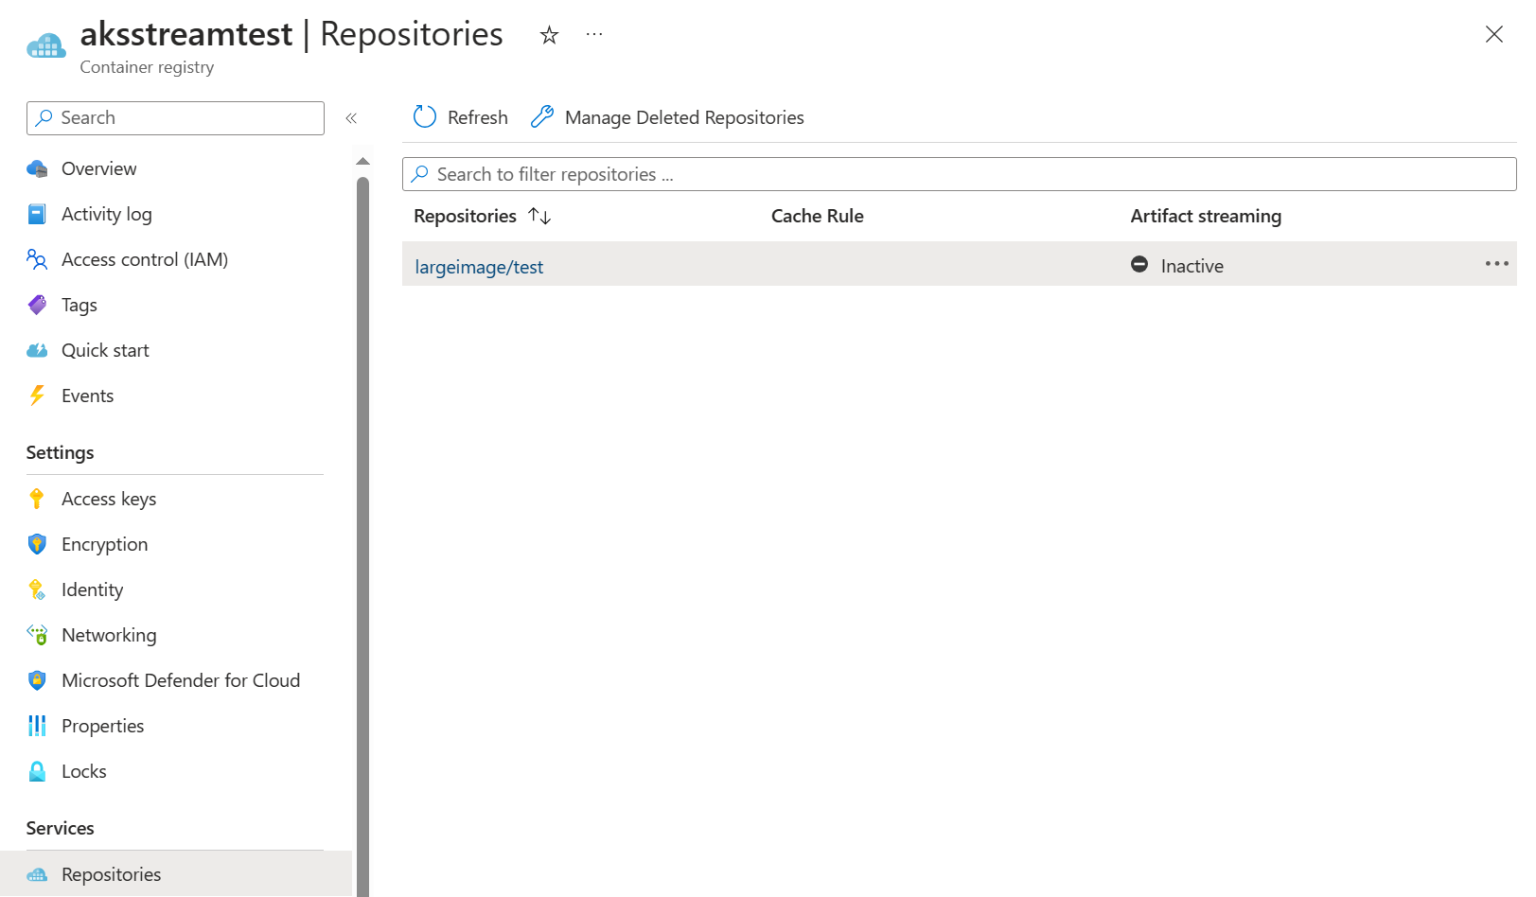The height and width of the screenshot is (897, 1536).
Task: Open the Locks settings page
Action: pyautogui.click(x=83, y=771)
